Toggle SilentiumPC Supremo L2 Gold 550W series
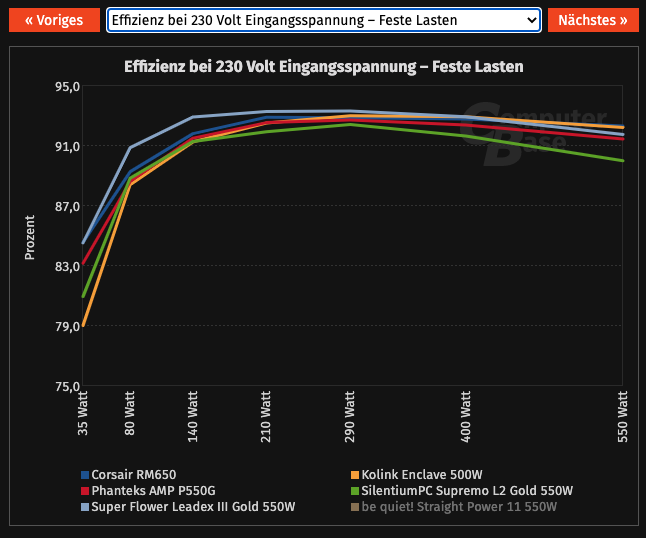646x538 pixels. [x=462, y=491]
